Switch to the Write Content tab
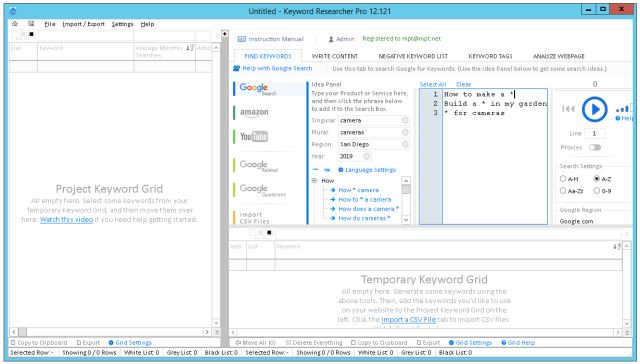Screen dimensions: 640x364 335,56
